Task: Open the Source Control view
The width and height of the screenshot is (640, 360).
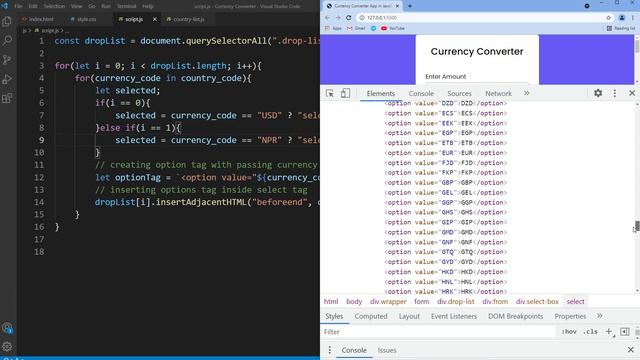Action: [7, 60]
